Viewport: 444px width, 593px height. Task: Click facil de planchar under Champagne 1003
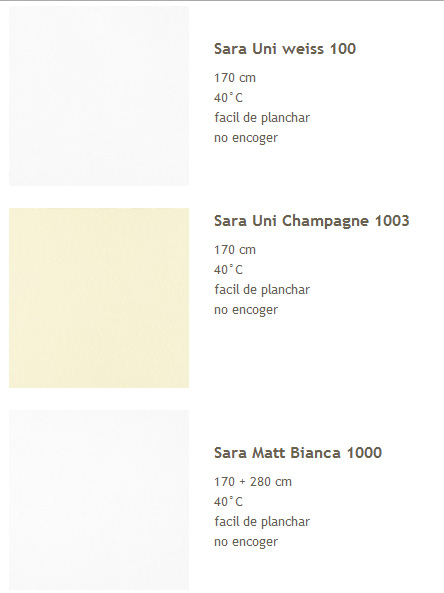[x=262, y=290]
